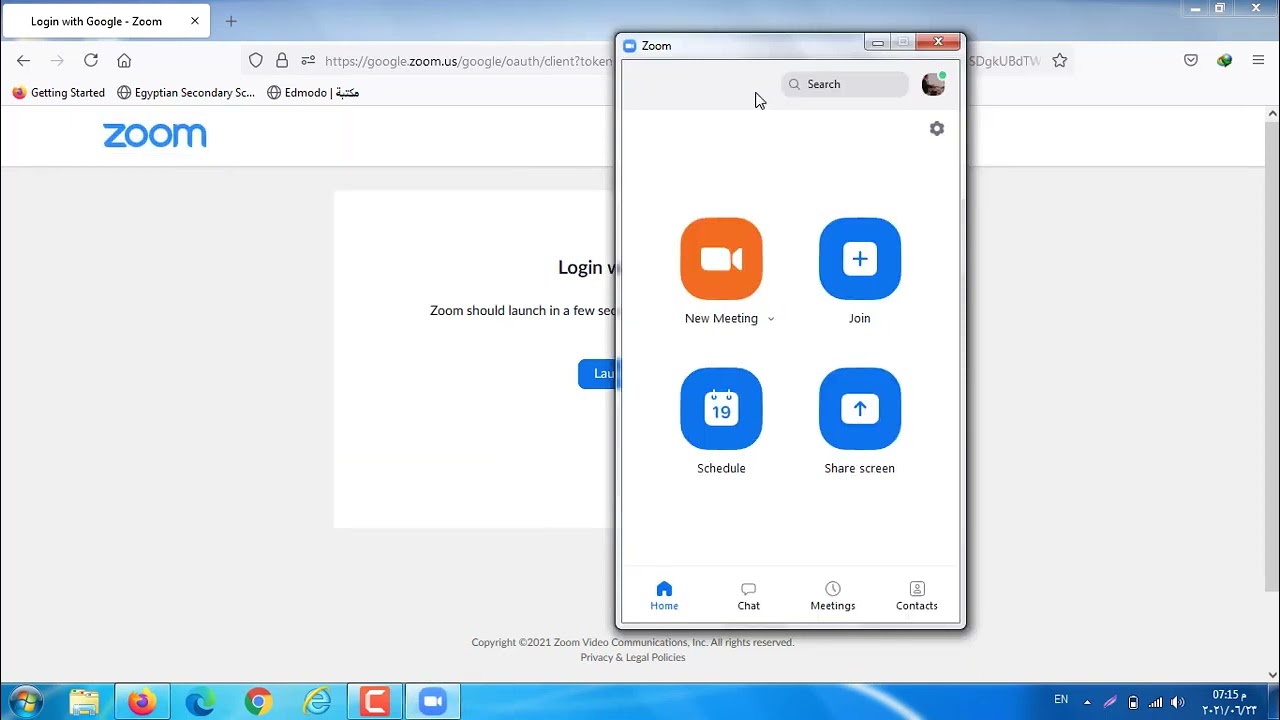This screenshot has width=1280, height=720.
Task: Open the New Meeting options dropdown arrow
Action: coord(770,319)
